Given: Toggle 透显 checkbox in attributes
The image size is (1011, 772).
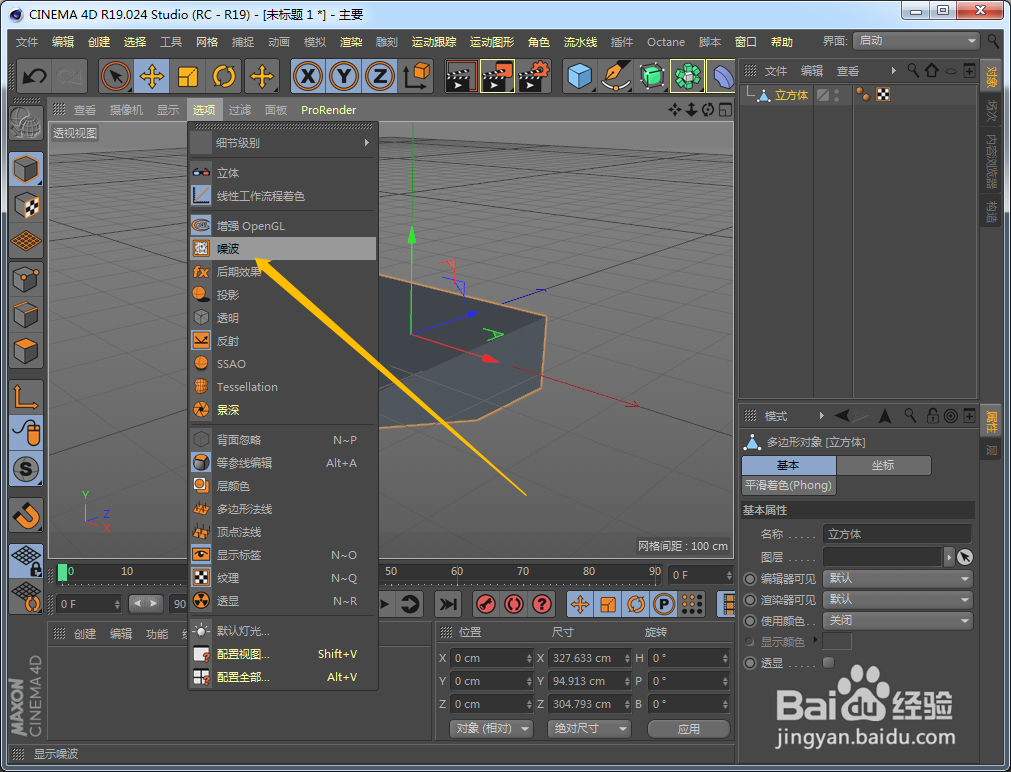Looking at the screenshot, I should 829,662.
